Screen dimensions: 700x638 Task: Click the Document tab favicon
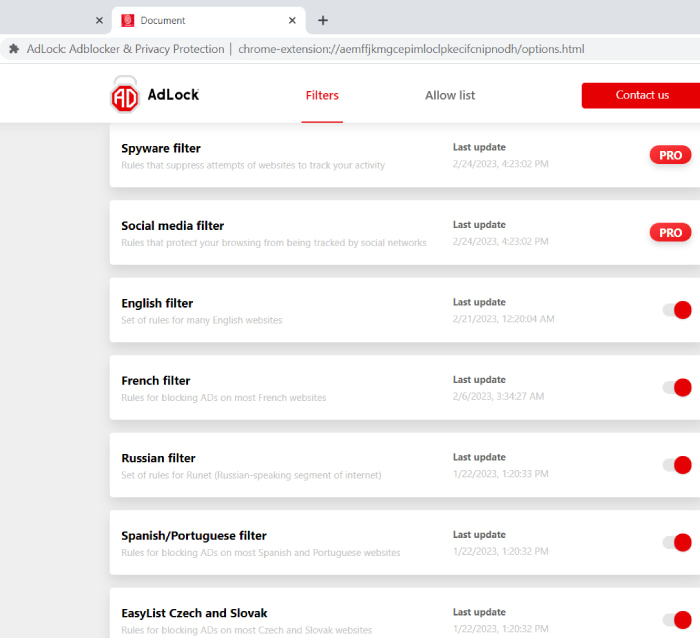pos(128,21)
